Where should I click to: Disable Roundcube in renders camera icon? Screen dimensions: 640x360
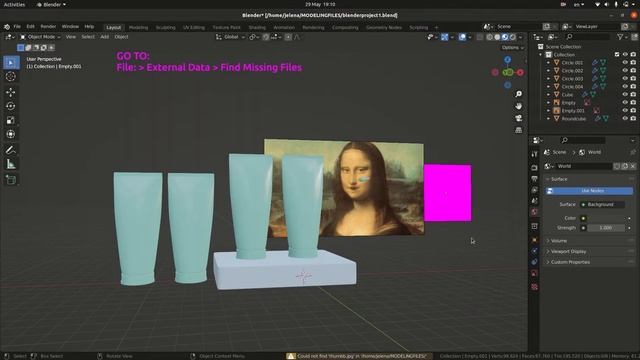(633, 119)
